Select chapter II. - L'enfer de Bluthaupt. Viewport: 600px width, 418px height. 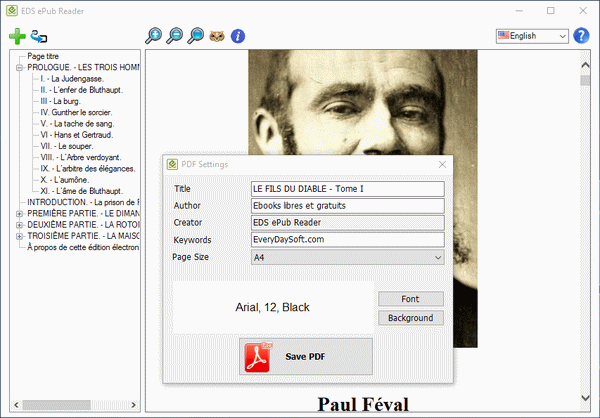coord(82,90)
